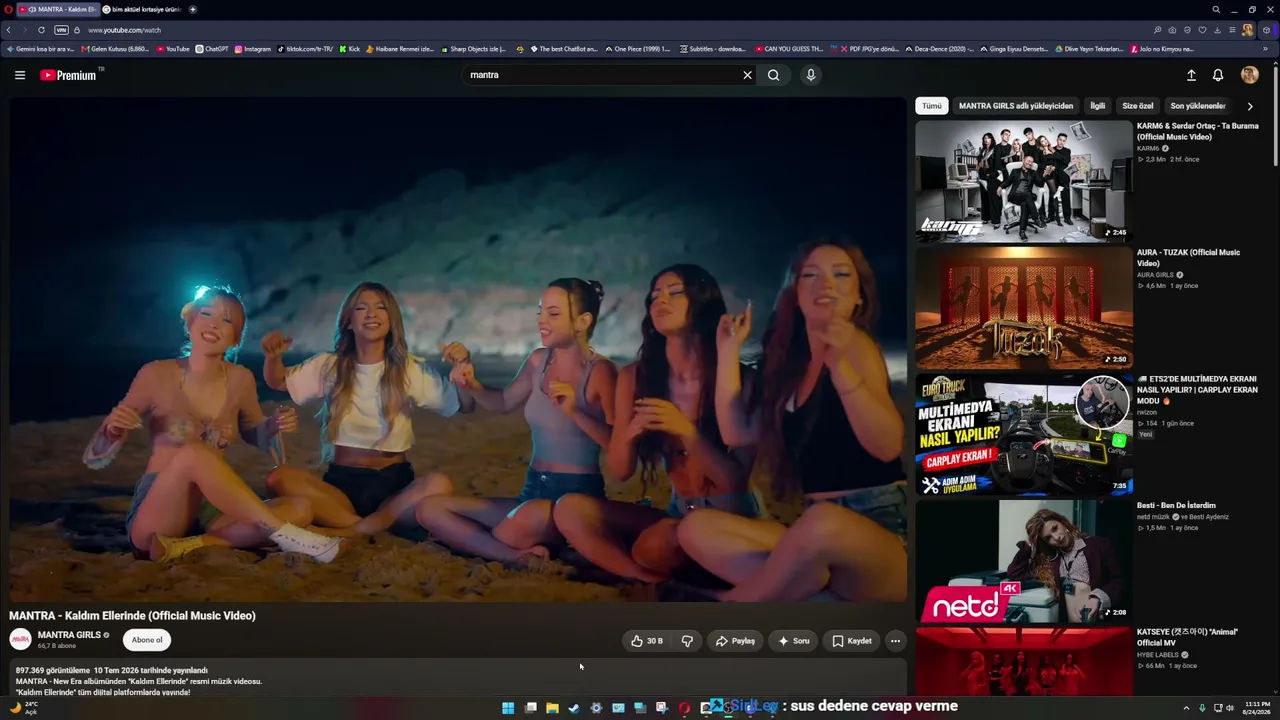Open the MANTRA GIRLS channel name link
The image size is (1280, 720).
click(x=69, y=635)
